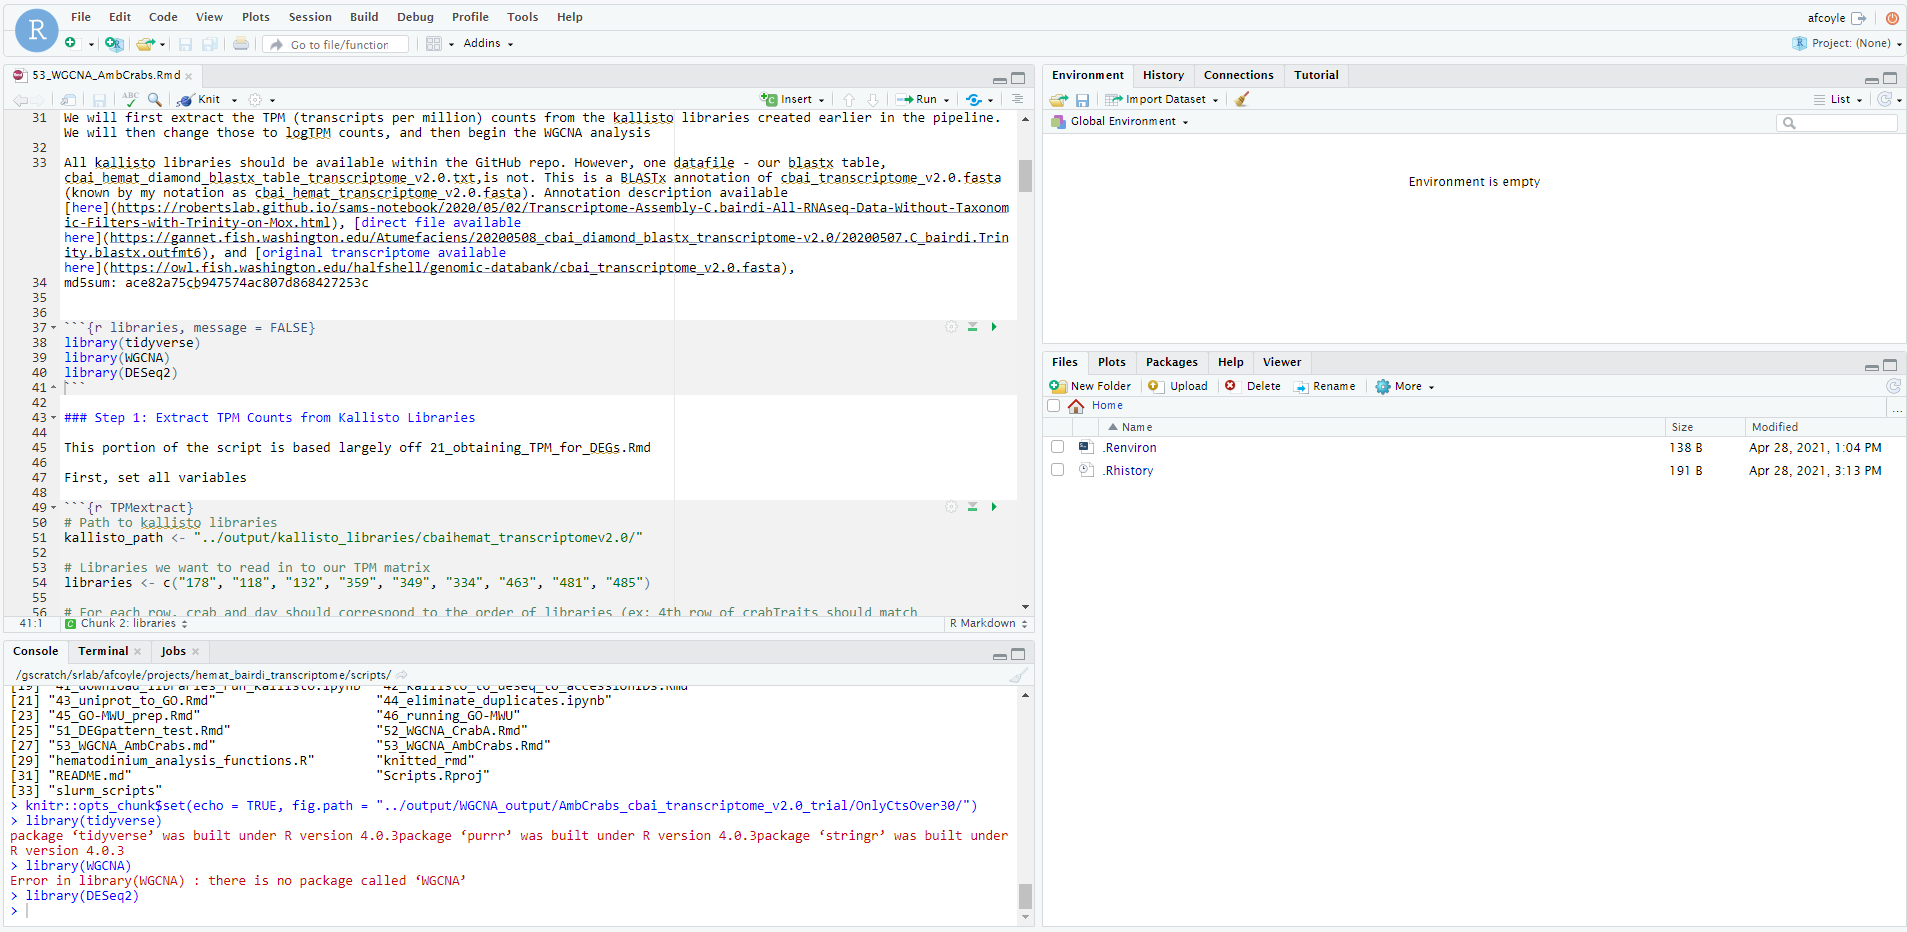Image resolution: width=1907 pixels, height=932 pixels.
Task: Quit the session with red power icon
Action: point(1892,18)
